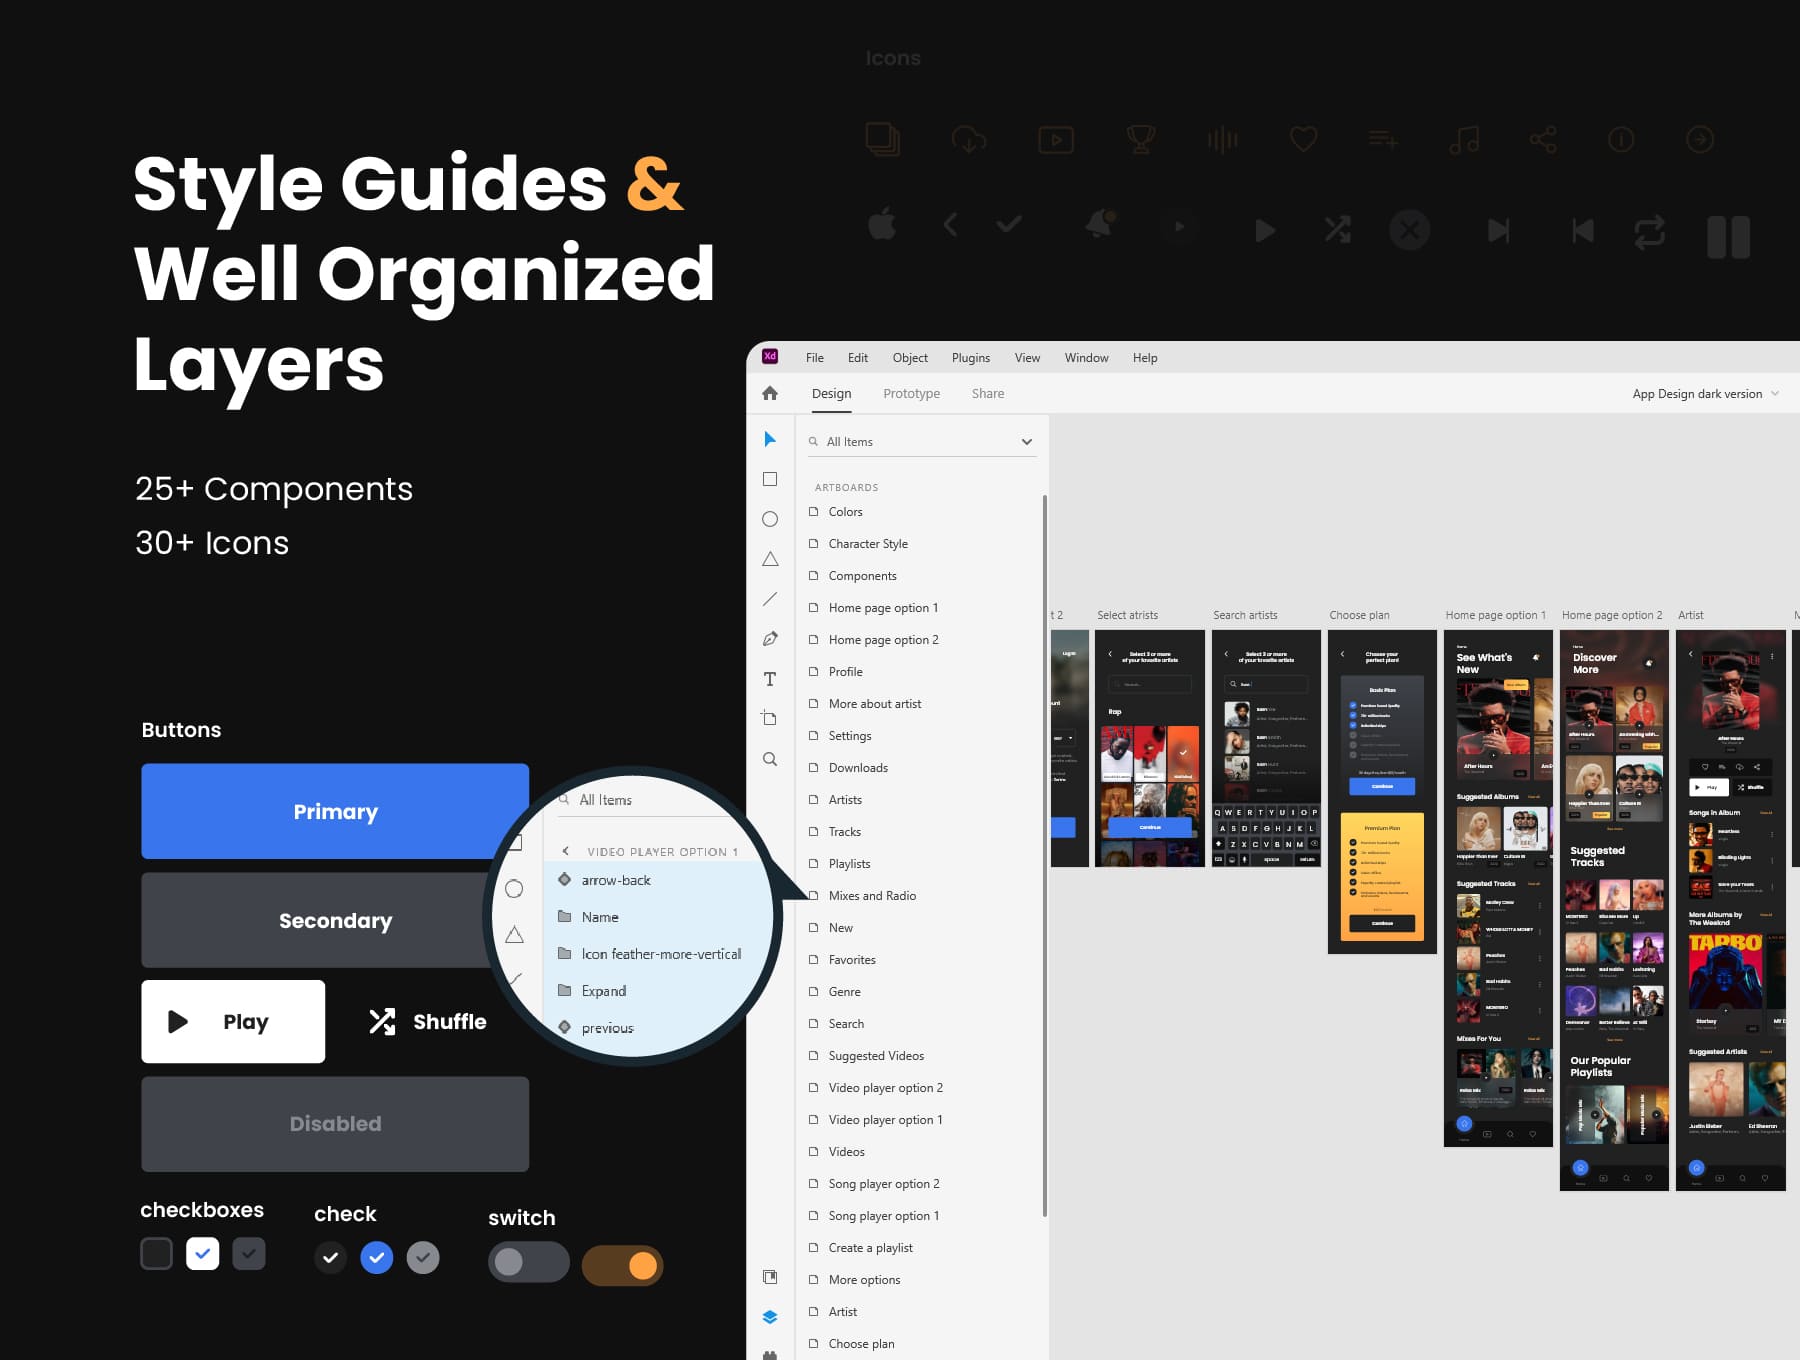Click the blue Primary button
The width and height of the screenshot is (1800, 1360).
point(335,811)
